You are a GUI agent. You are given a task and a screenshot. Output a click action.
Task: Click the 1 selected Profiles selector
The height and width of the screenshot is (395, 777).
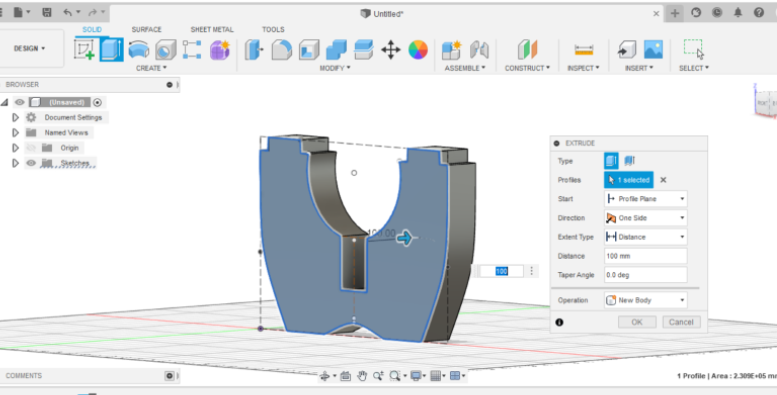pos(628,180)
